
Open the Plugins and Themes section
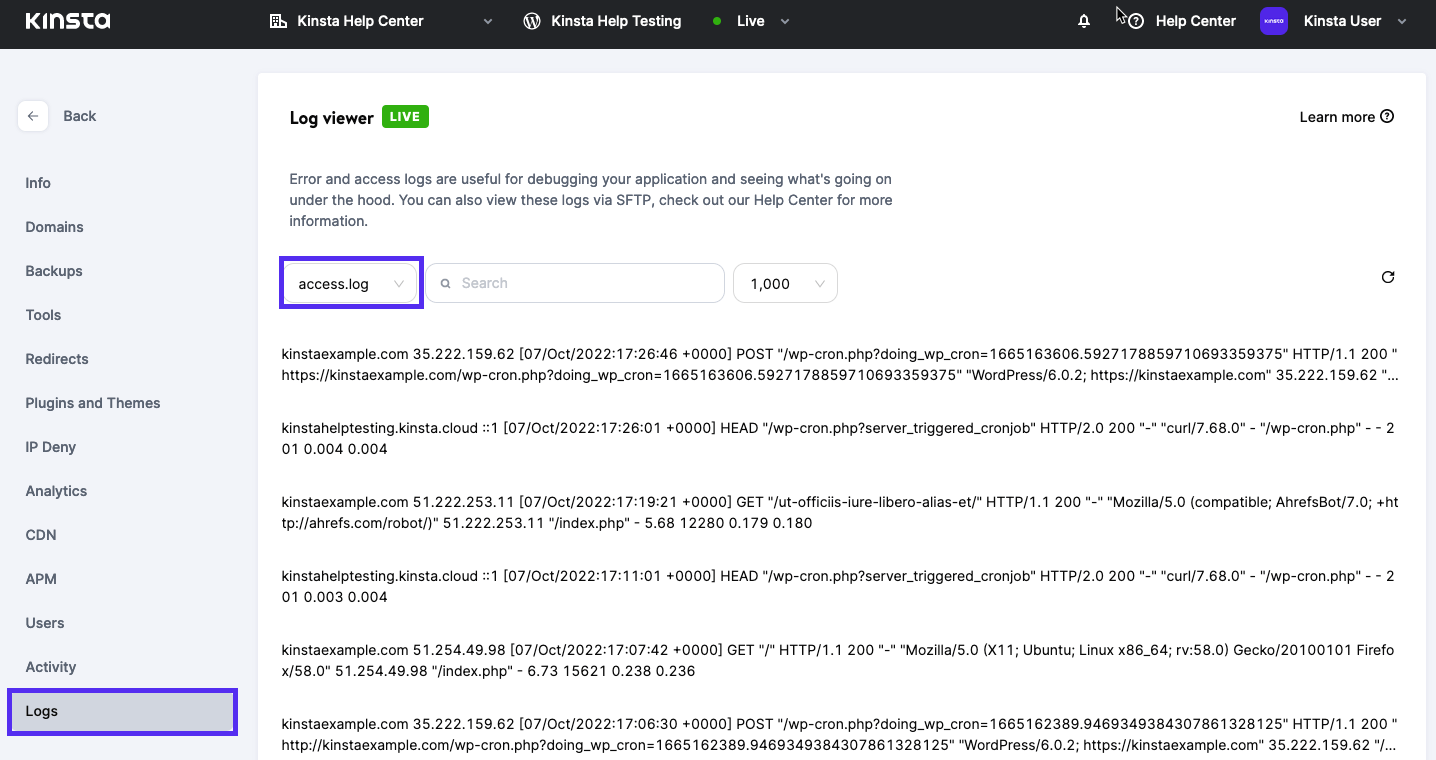pos(92,403)
